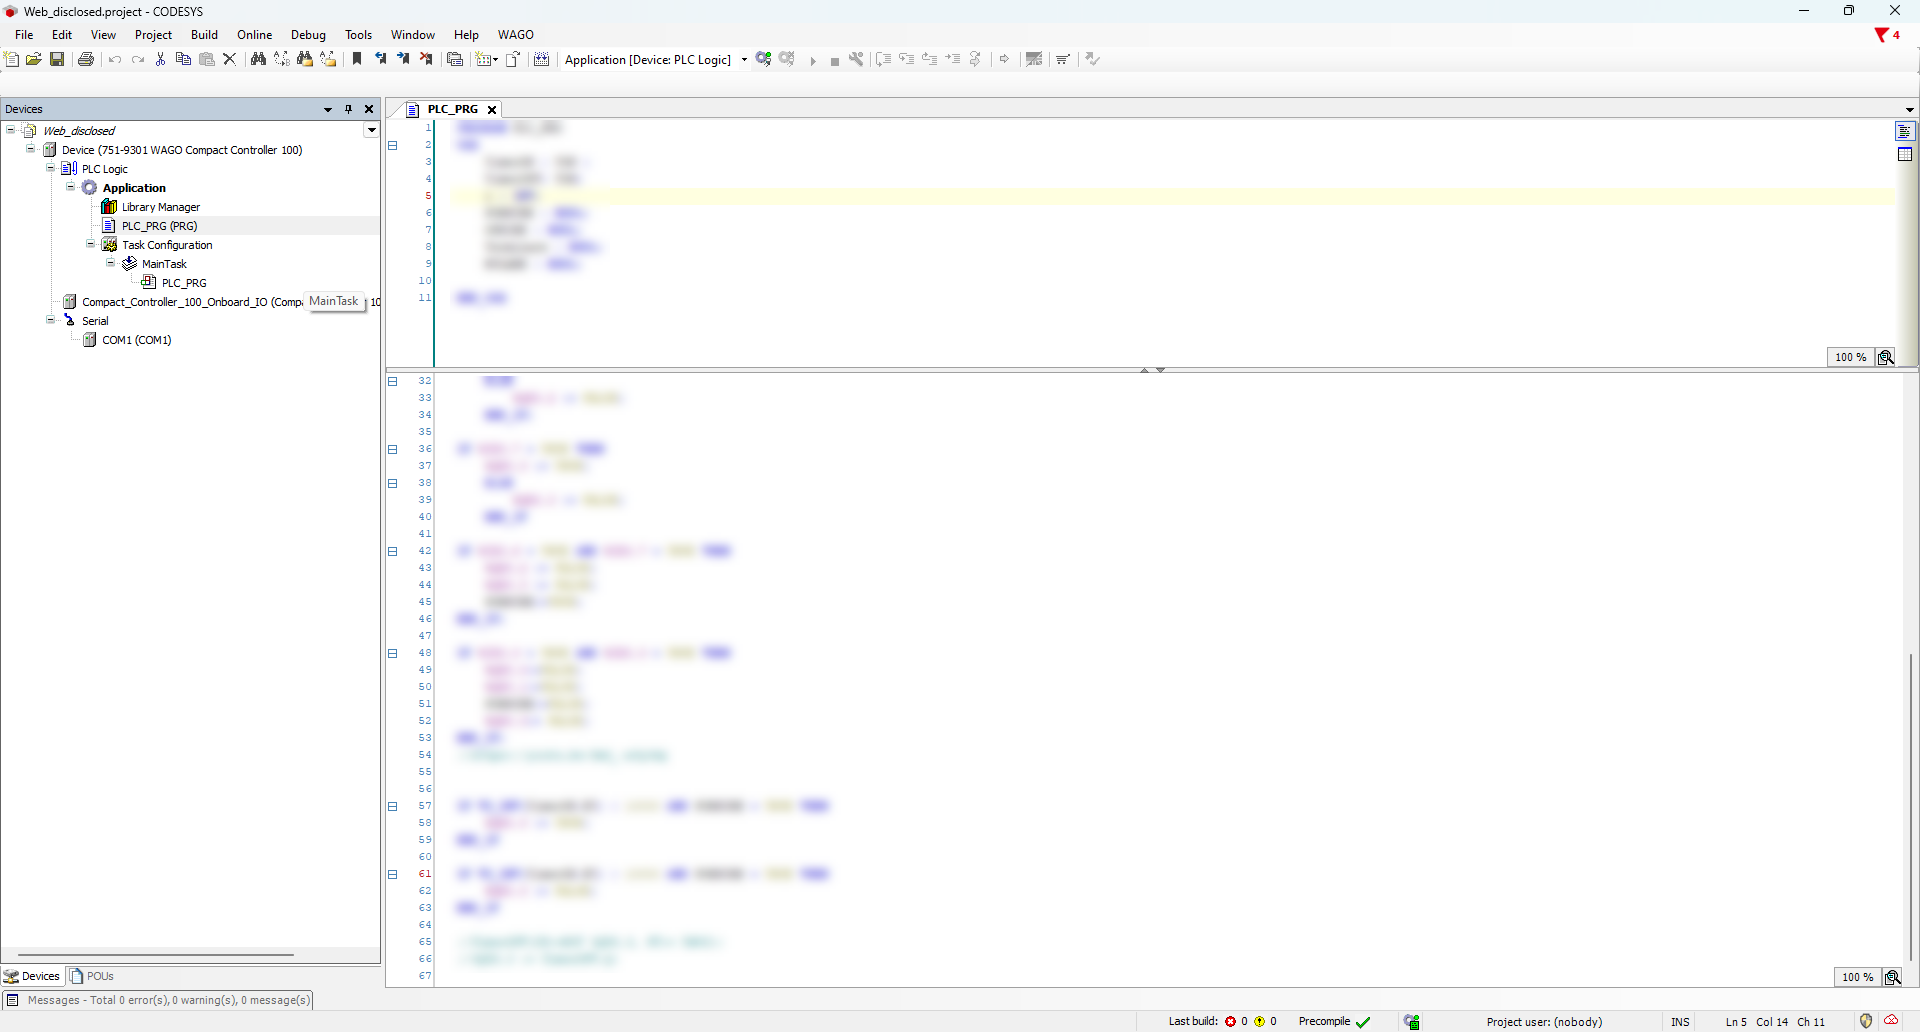1920x1032 pixels.
Task: Pin the Devices panel
Action: tap(348, 109)
